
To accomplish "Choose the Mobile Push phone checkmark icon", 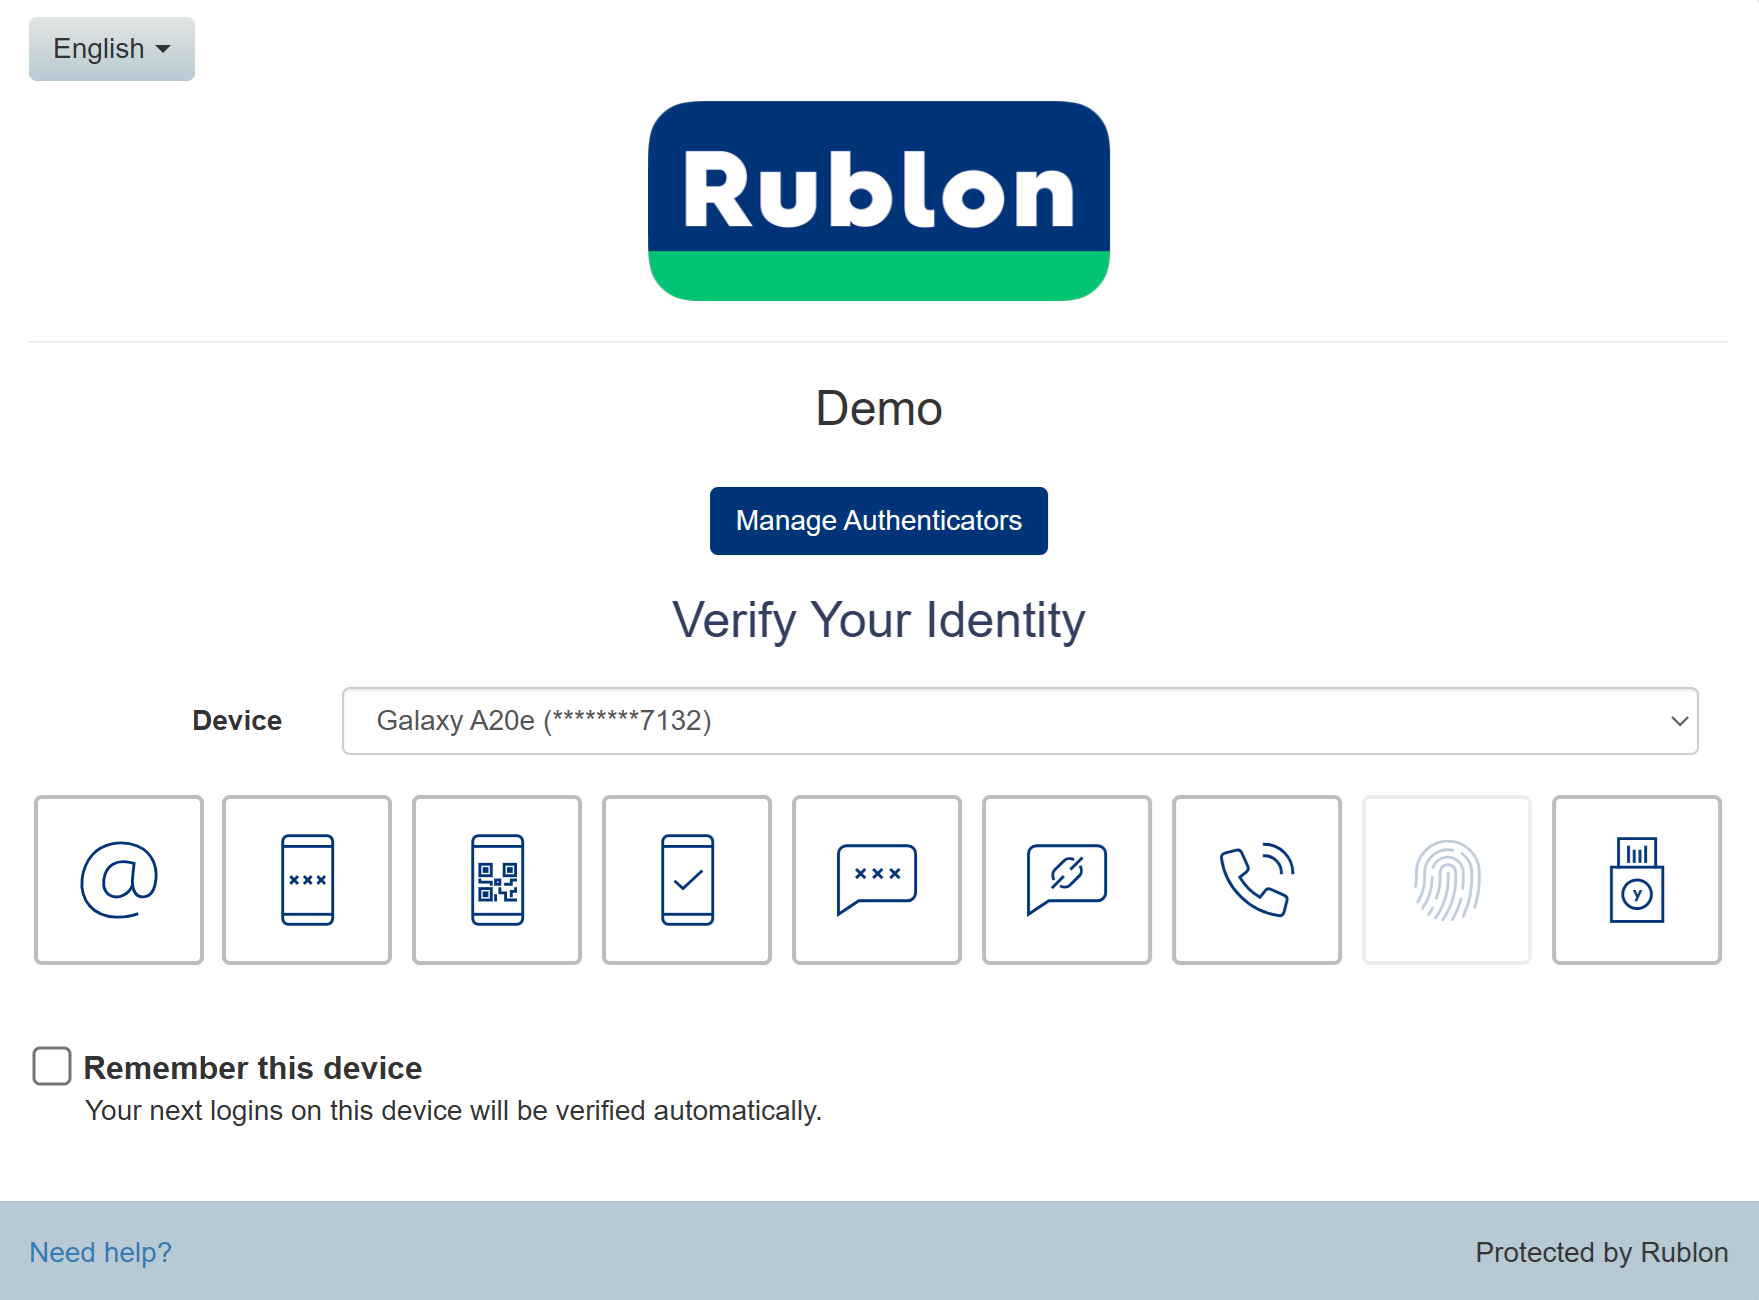I will coord(687,880).
